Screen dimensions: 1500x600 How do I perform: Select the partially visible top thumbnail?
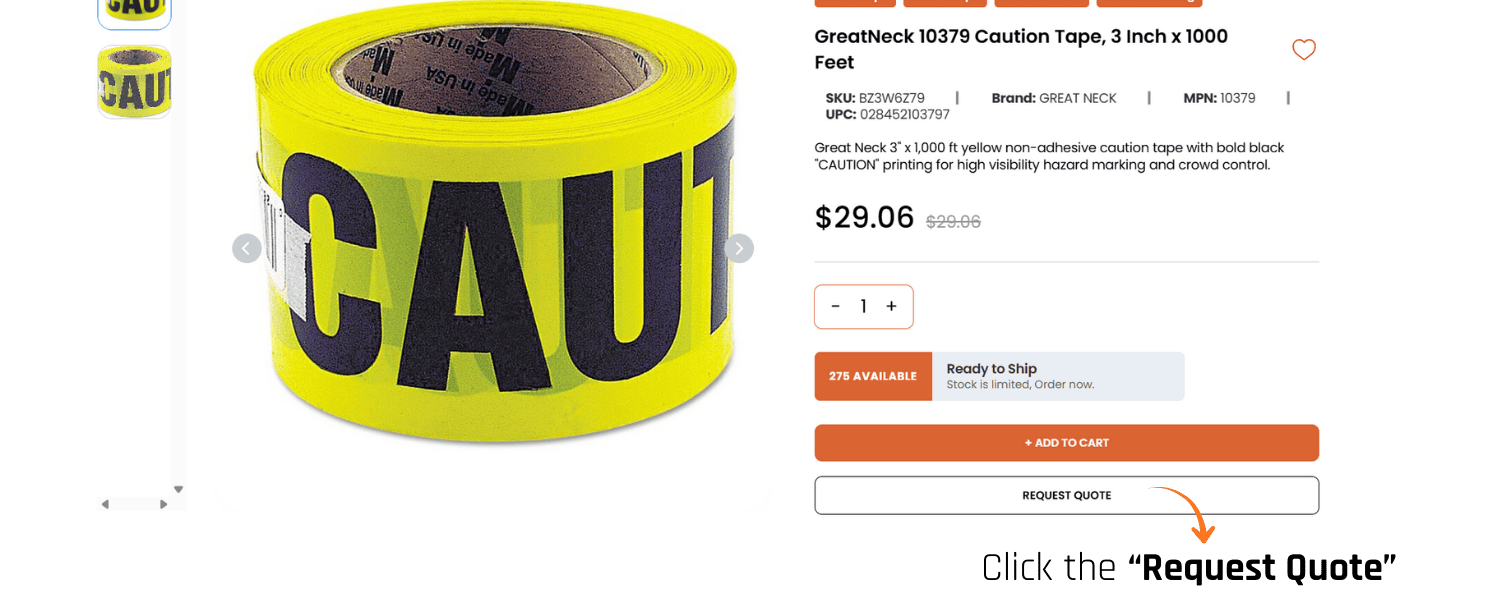point(134,14)
